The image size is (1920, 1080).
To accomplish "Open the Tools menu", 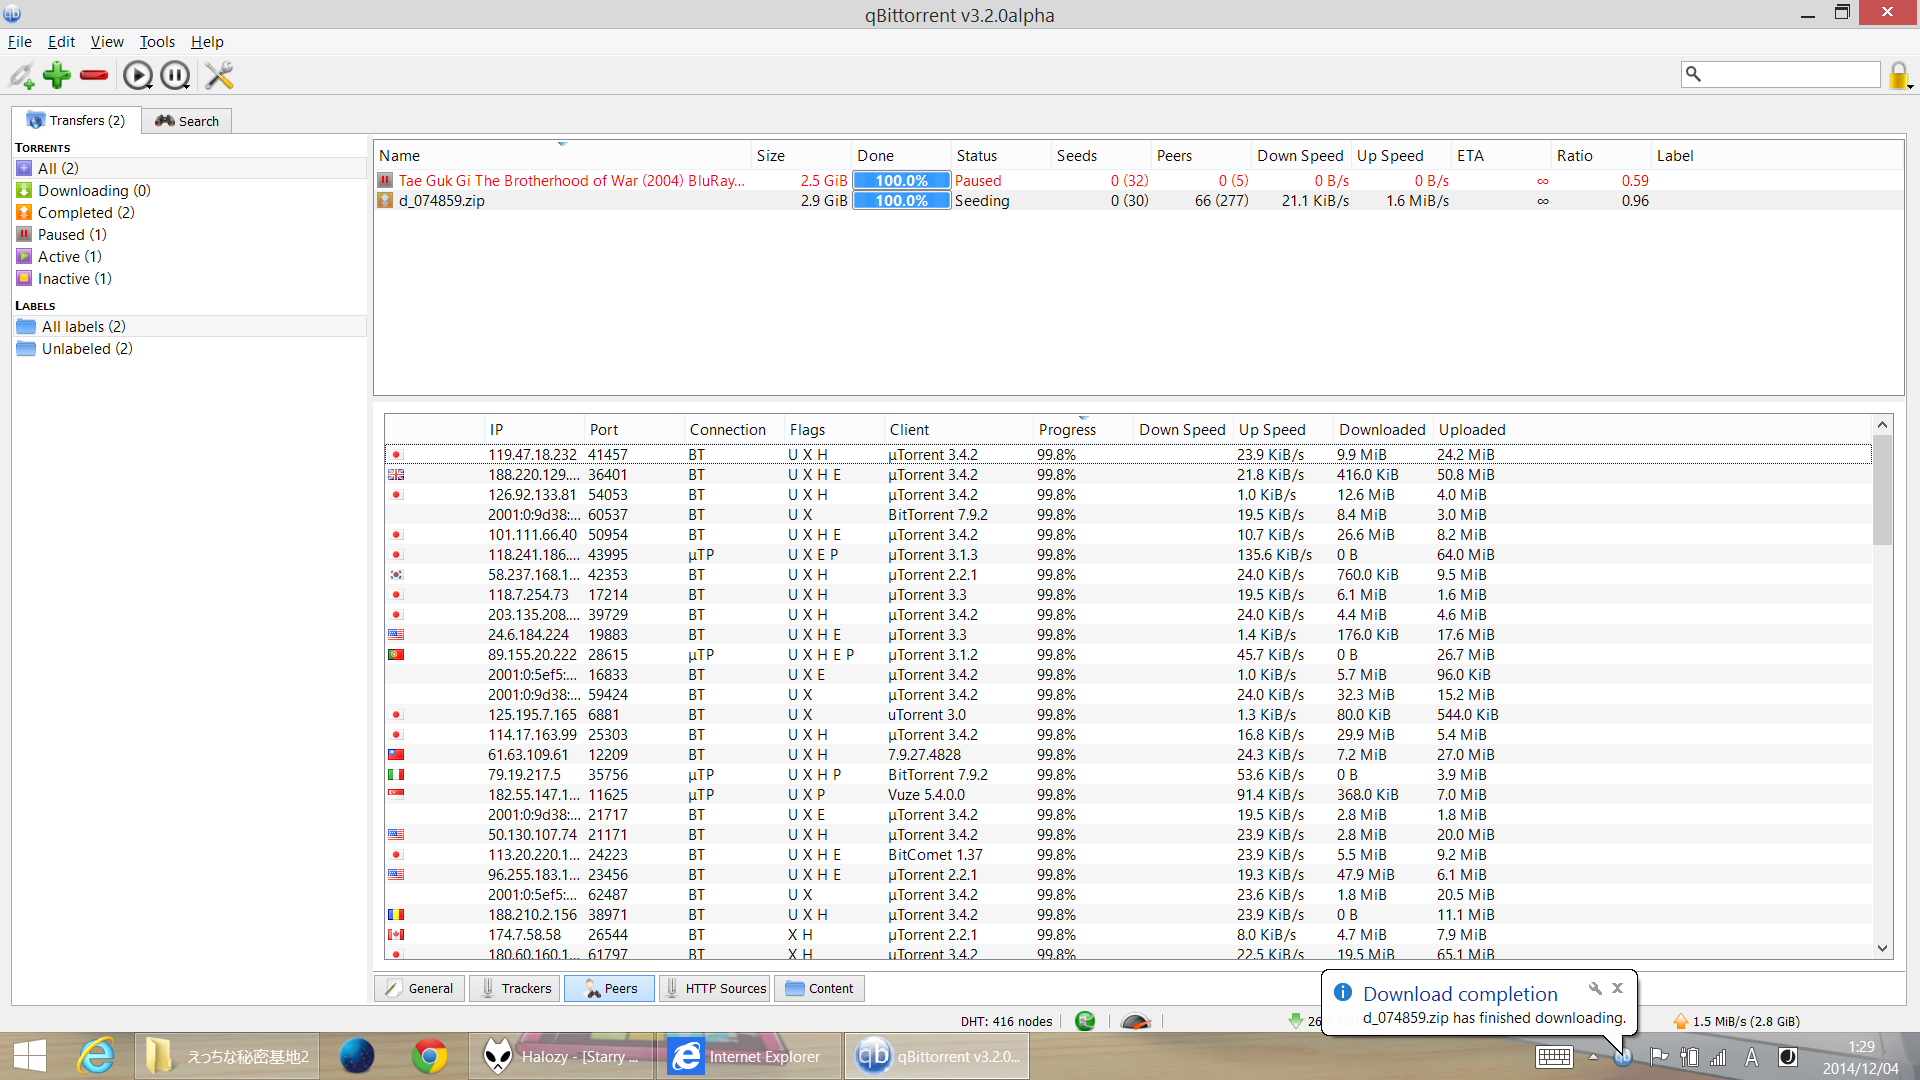I will [157, 42].
